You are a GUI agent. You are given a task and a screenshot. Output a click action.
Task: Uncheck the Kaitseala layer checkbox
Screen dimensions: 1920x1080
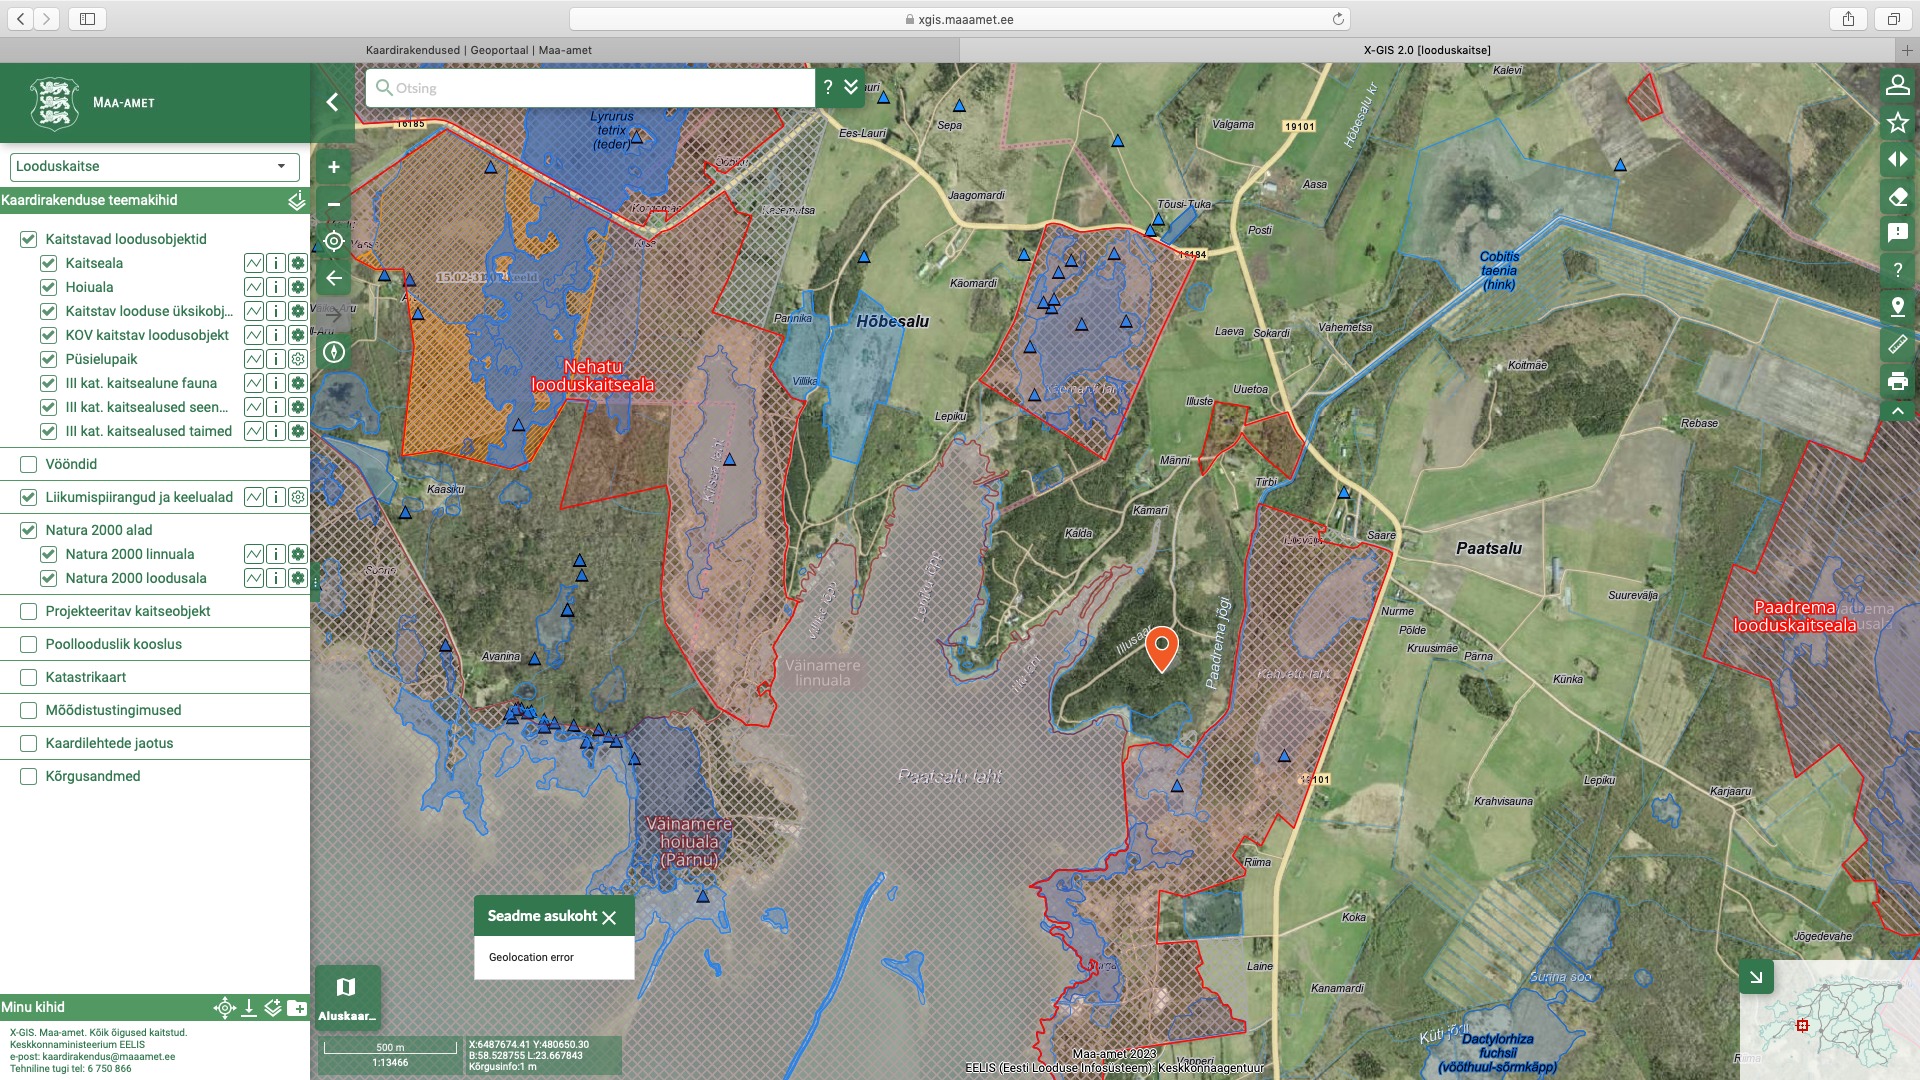click(49, 263)
